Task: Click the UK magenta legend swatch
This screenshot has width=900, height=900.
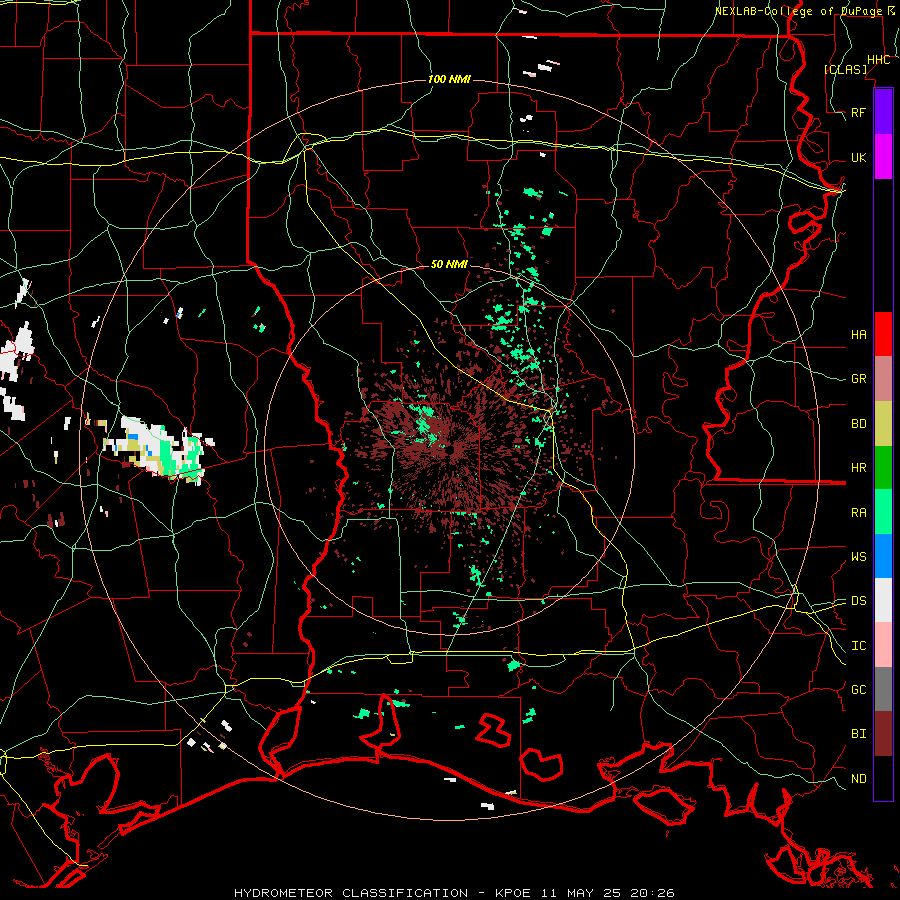Action: coord(883,157)
